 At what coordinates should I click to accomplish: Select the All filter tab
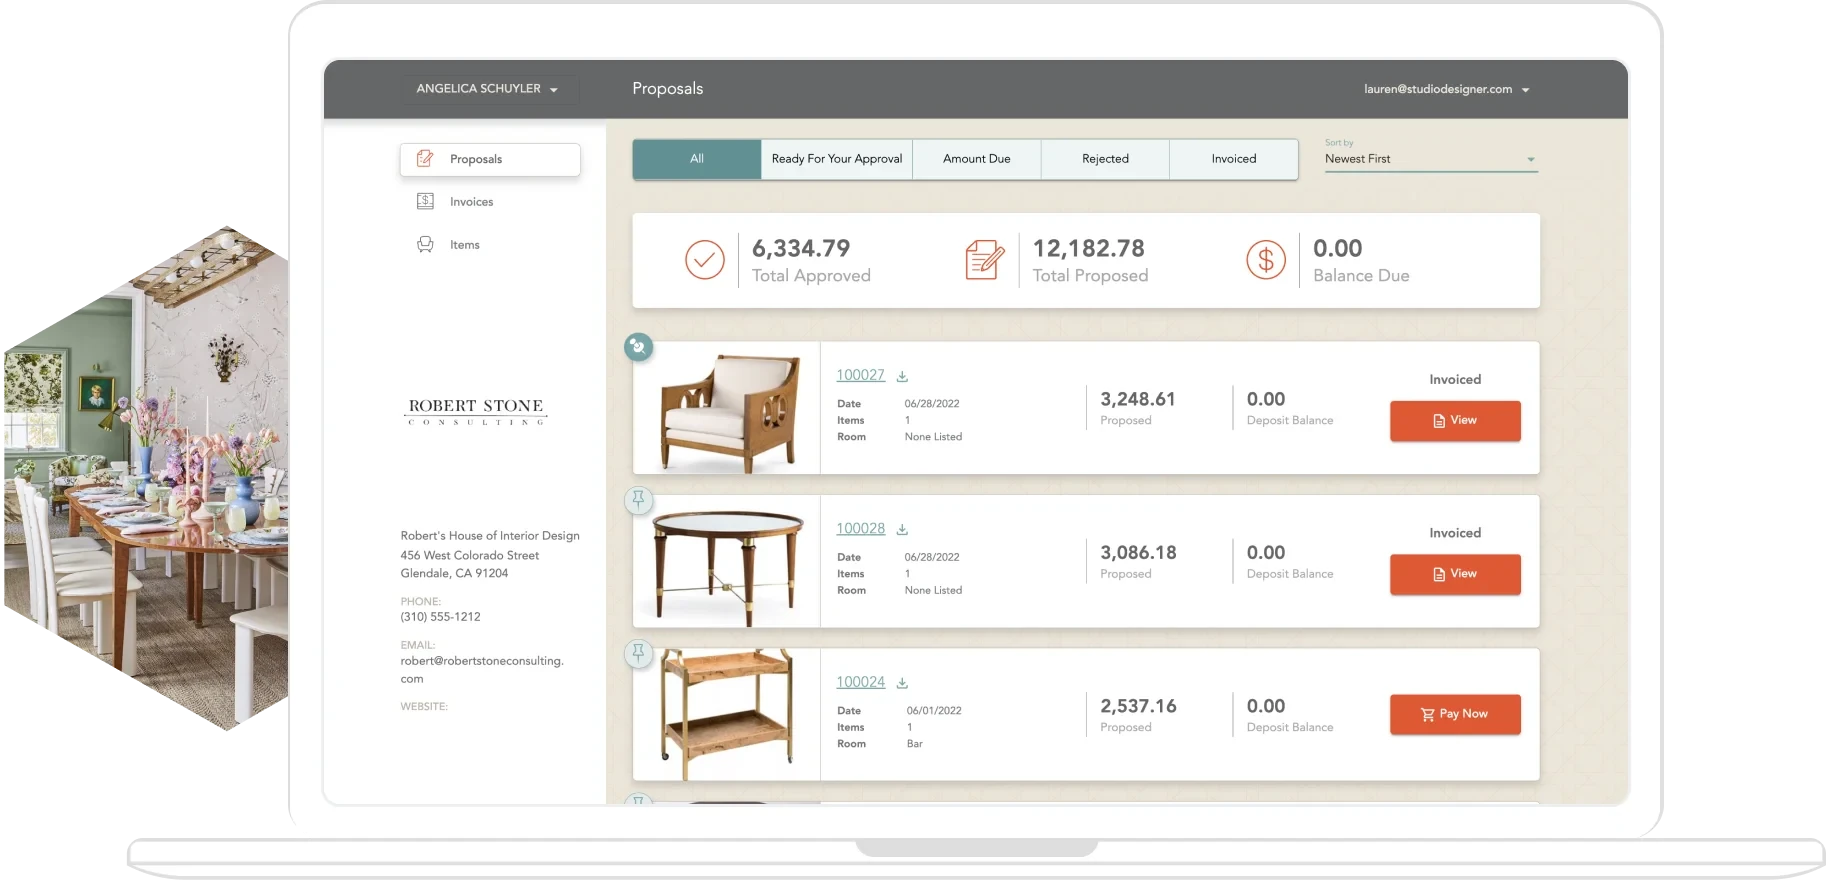tap(697, 159)
